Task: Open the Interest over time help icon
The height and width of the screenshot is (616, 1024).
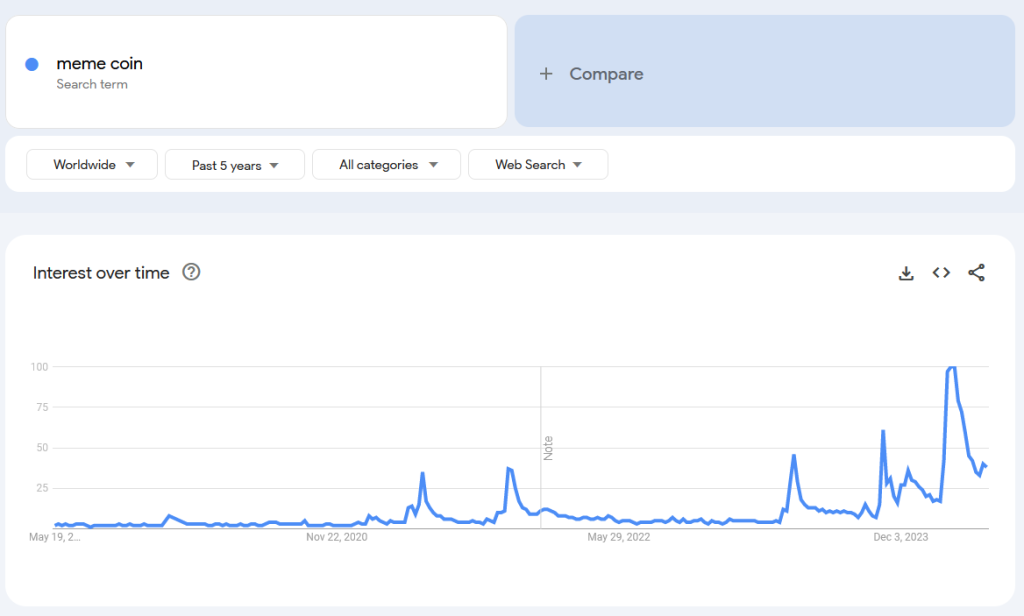Action: (x=191, y=272)
